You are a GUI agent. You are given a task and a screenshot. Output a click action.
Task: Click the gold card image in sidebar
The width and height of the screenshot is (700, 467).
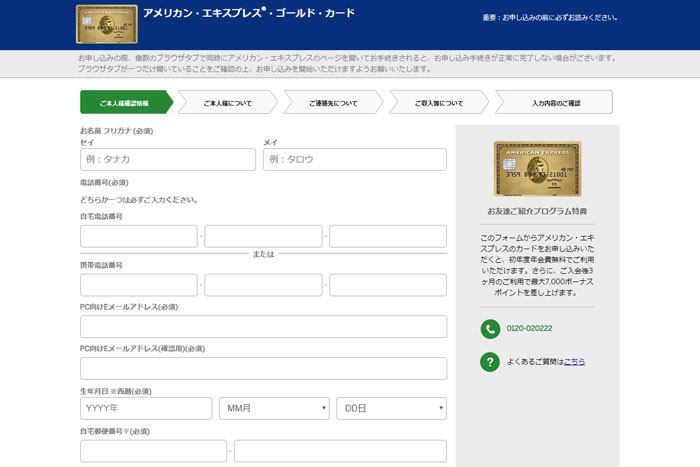pos(537,169)
